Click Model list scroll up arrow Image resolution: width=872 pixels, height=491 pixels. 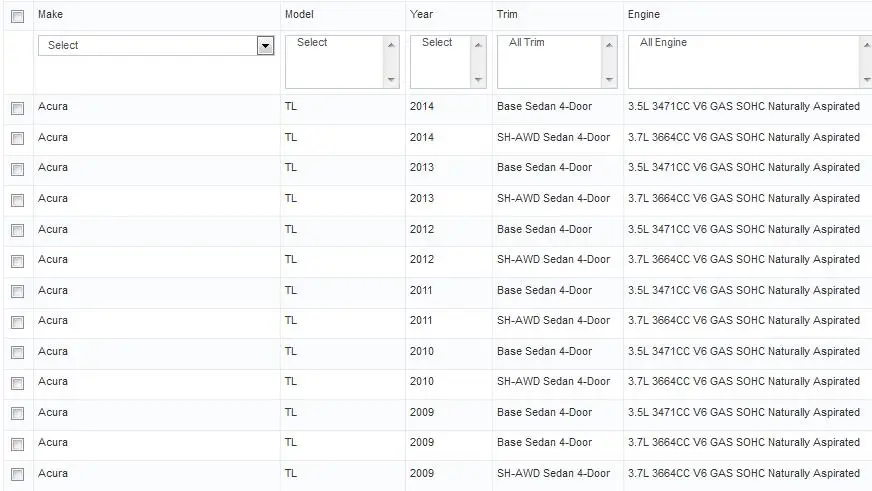391,44
